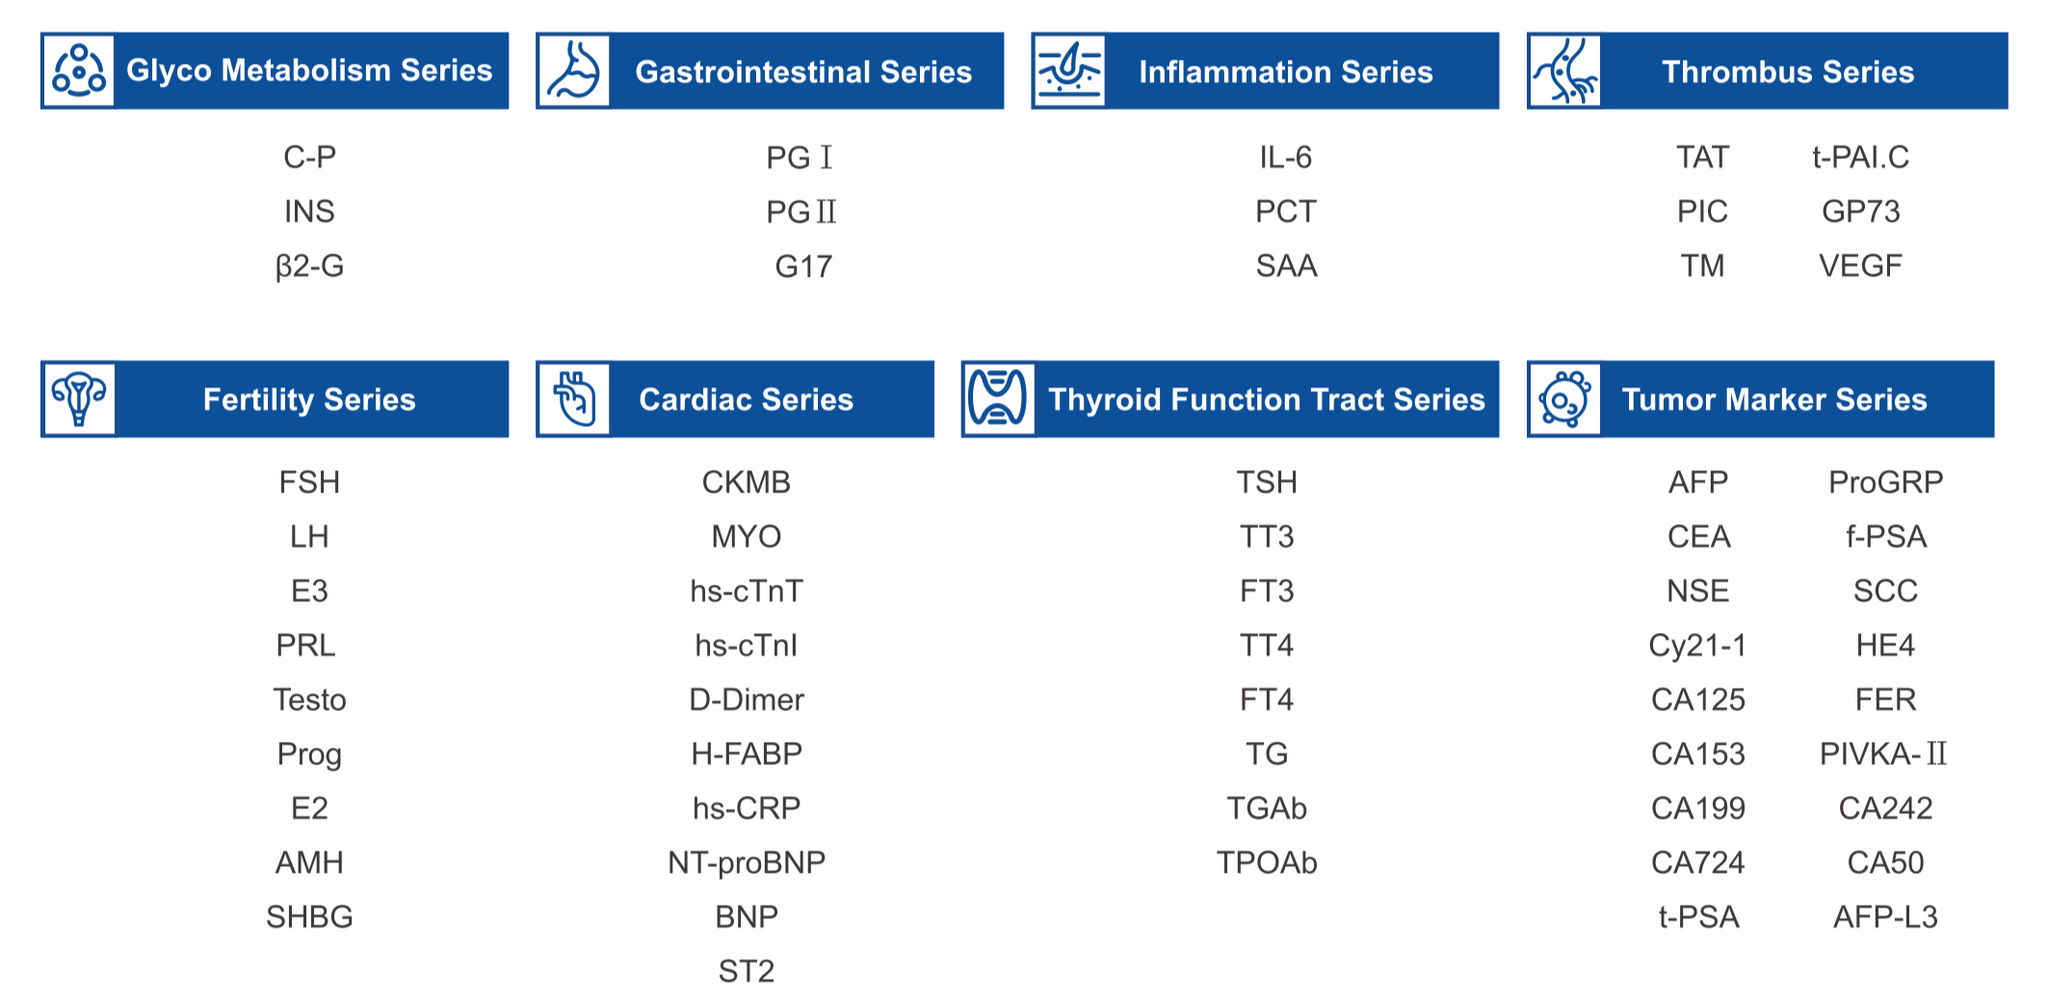The height and width of the screenshot is (1008, 2048).
Task: Click the Inflammation Series skin icon
Action: coord(1069,71)
